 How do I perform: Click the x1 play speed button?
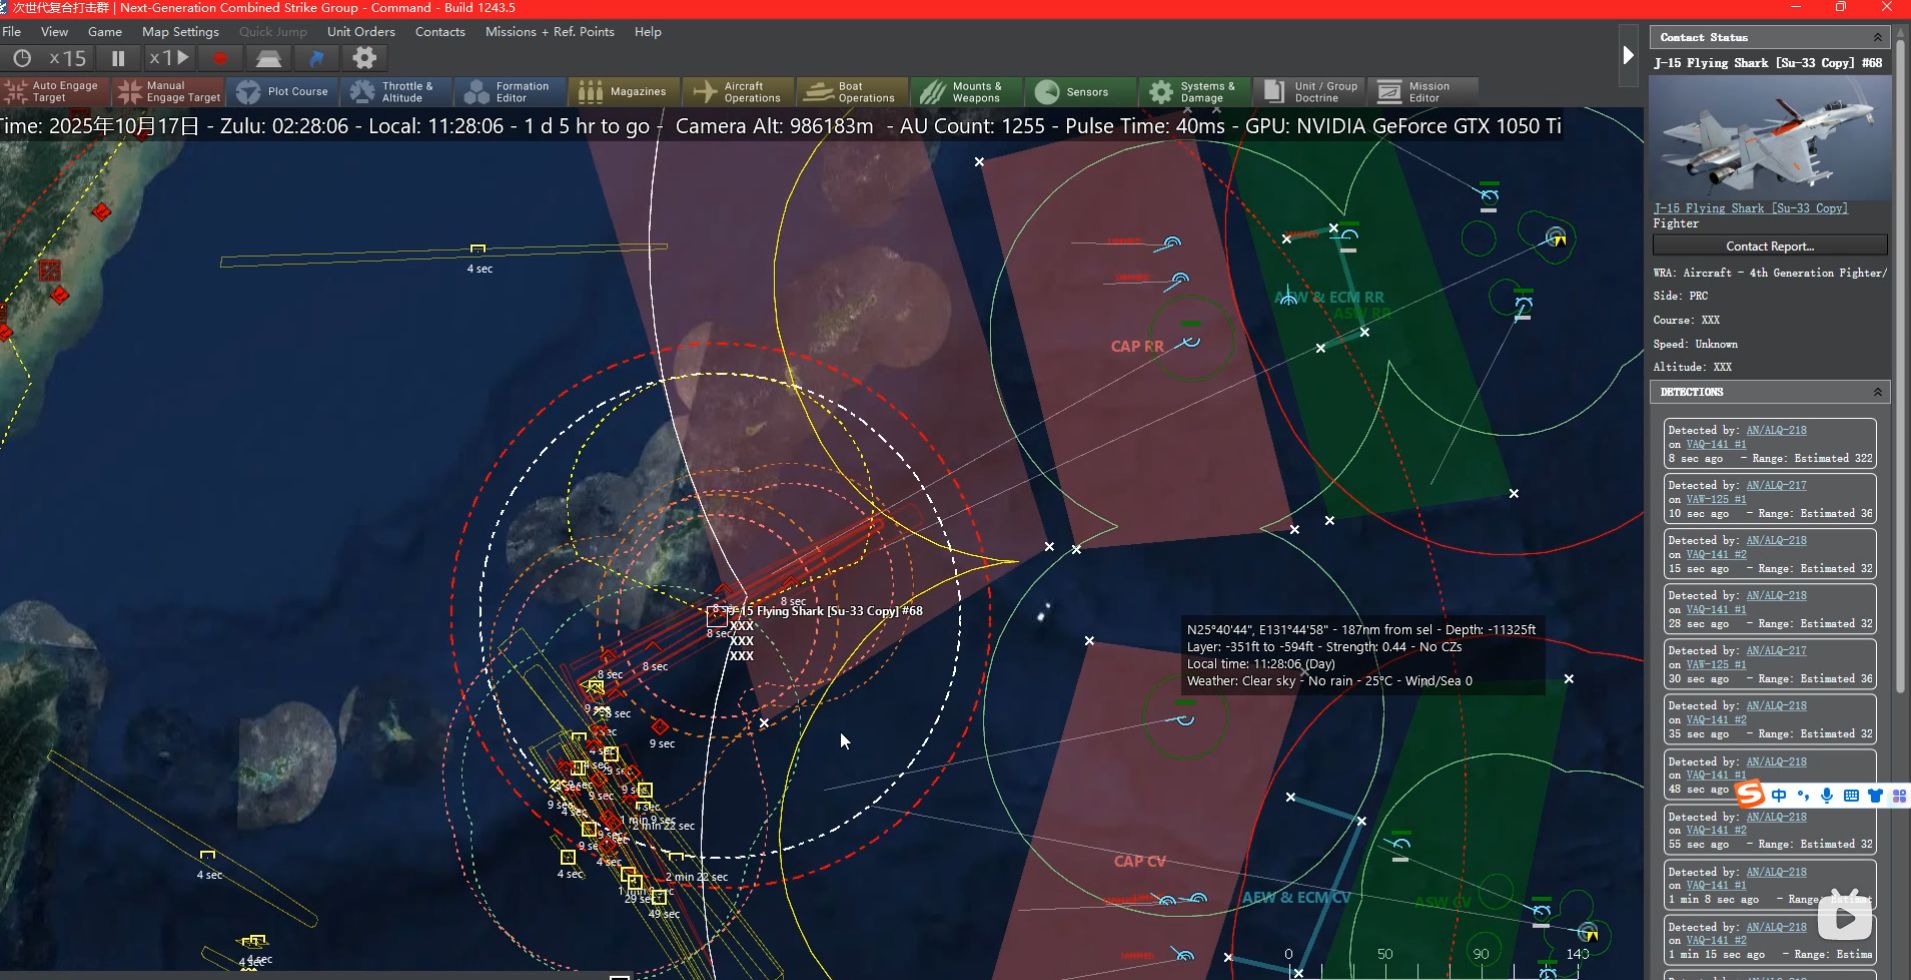(x=168, y=58)
